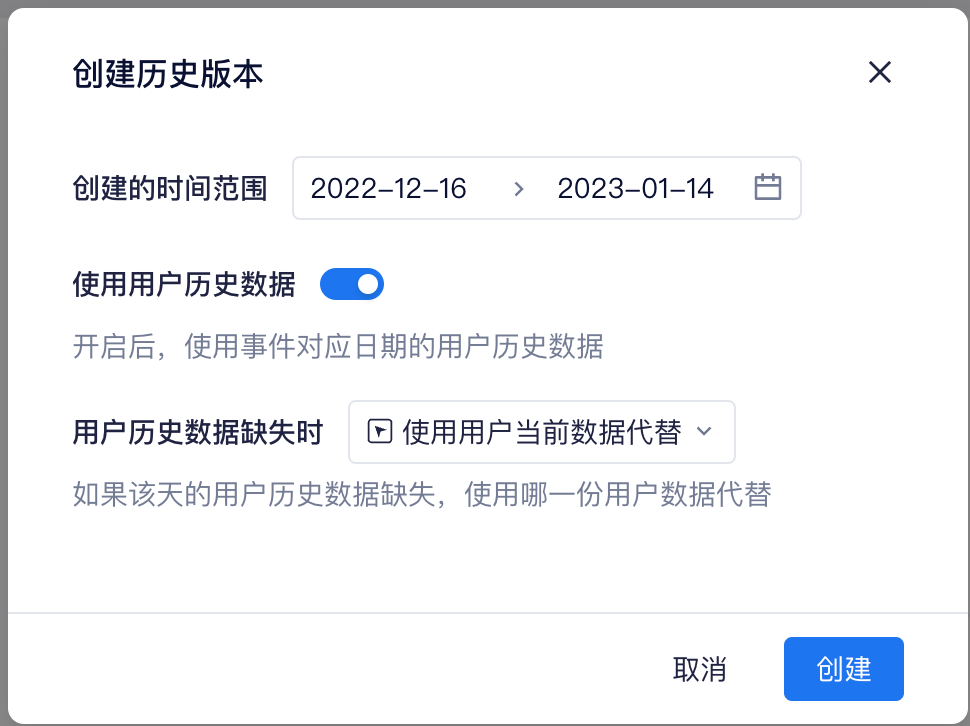Click the 创建的时间范围 label
Image resolution: width=970 pixels, height=726 pixels.
pos(170,189)
